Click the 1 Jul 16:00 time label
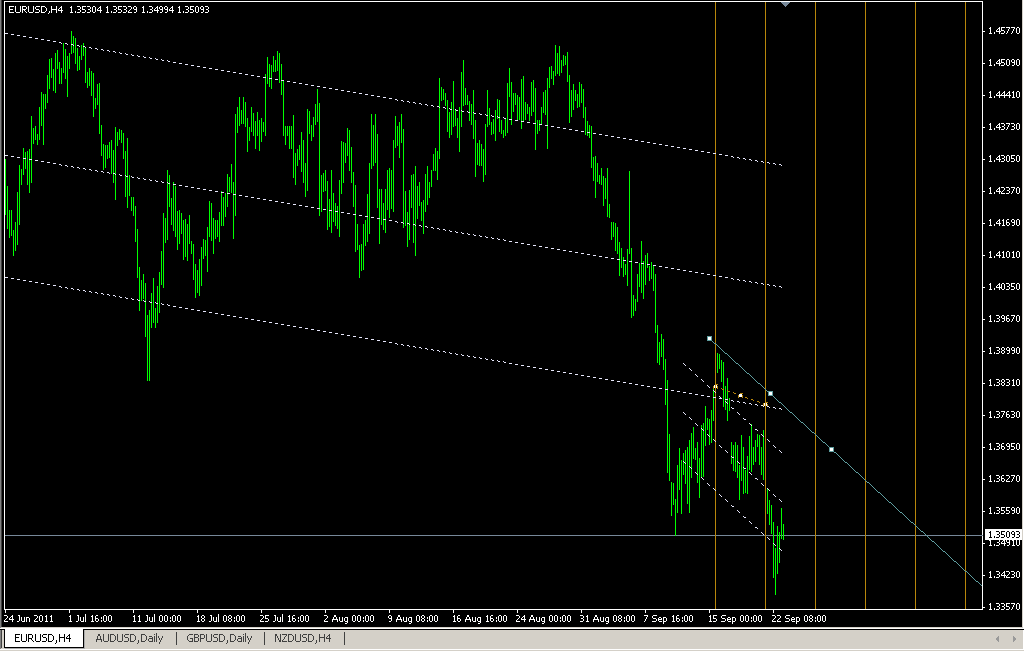Viewport: 1024px width, 651px height. click(90, 618)
